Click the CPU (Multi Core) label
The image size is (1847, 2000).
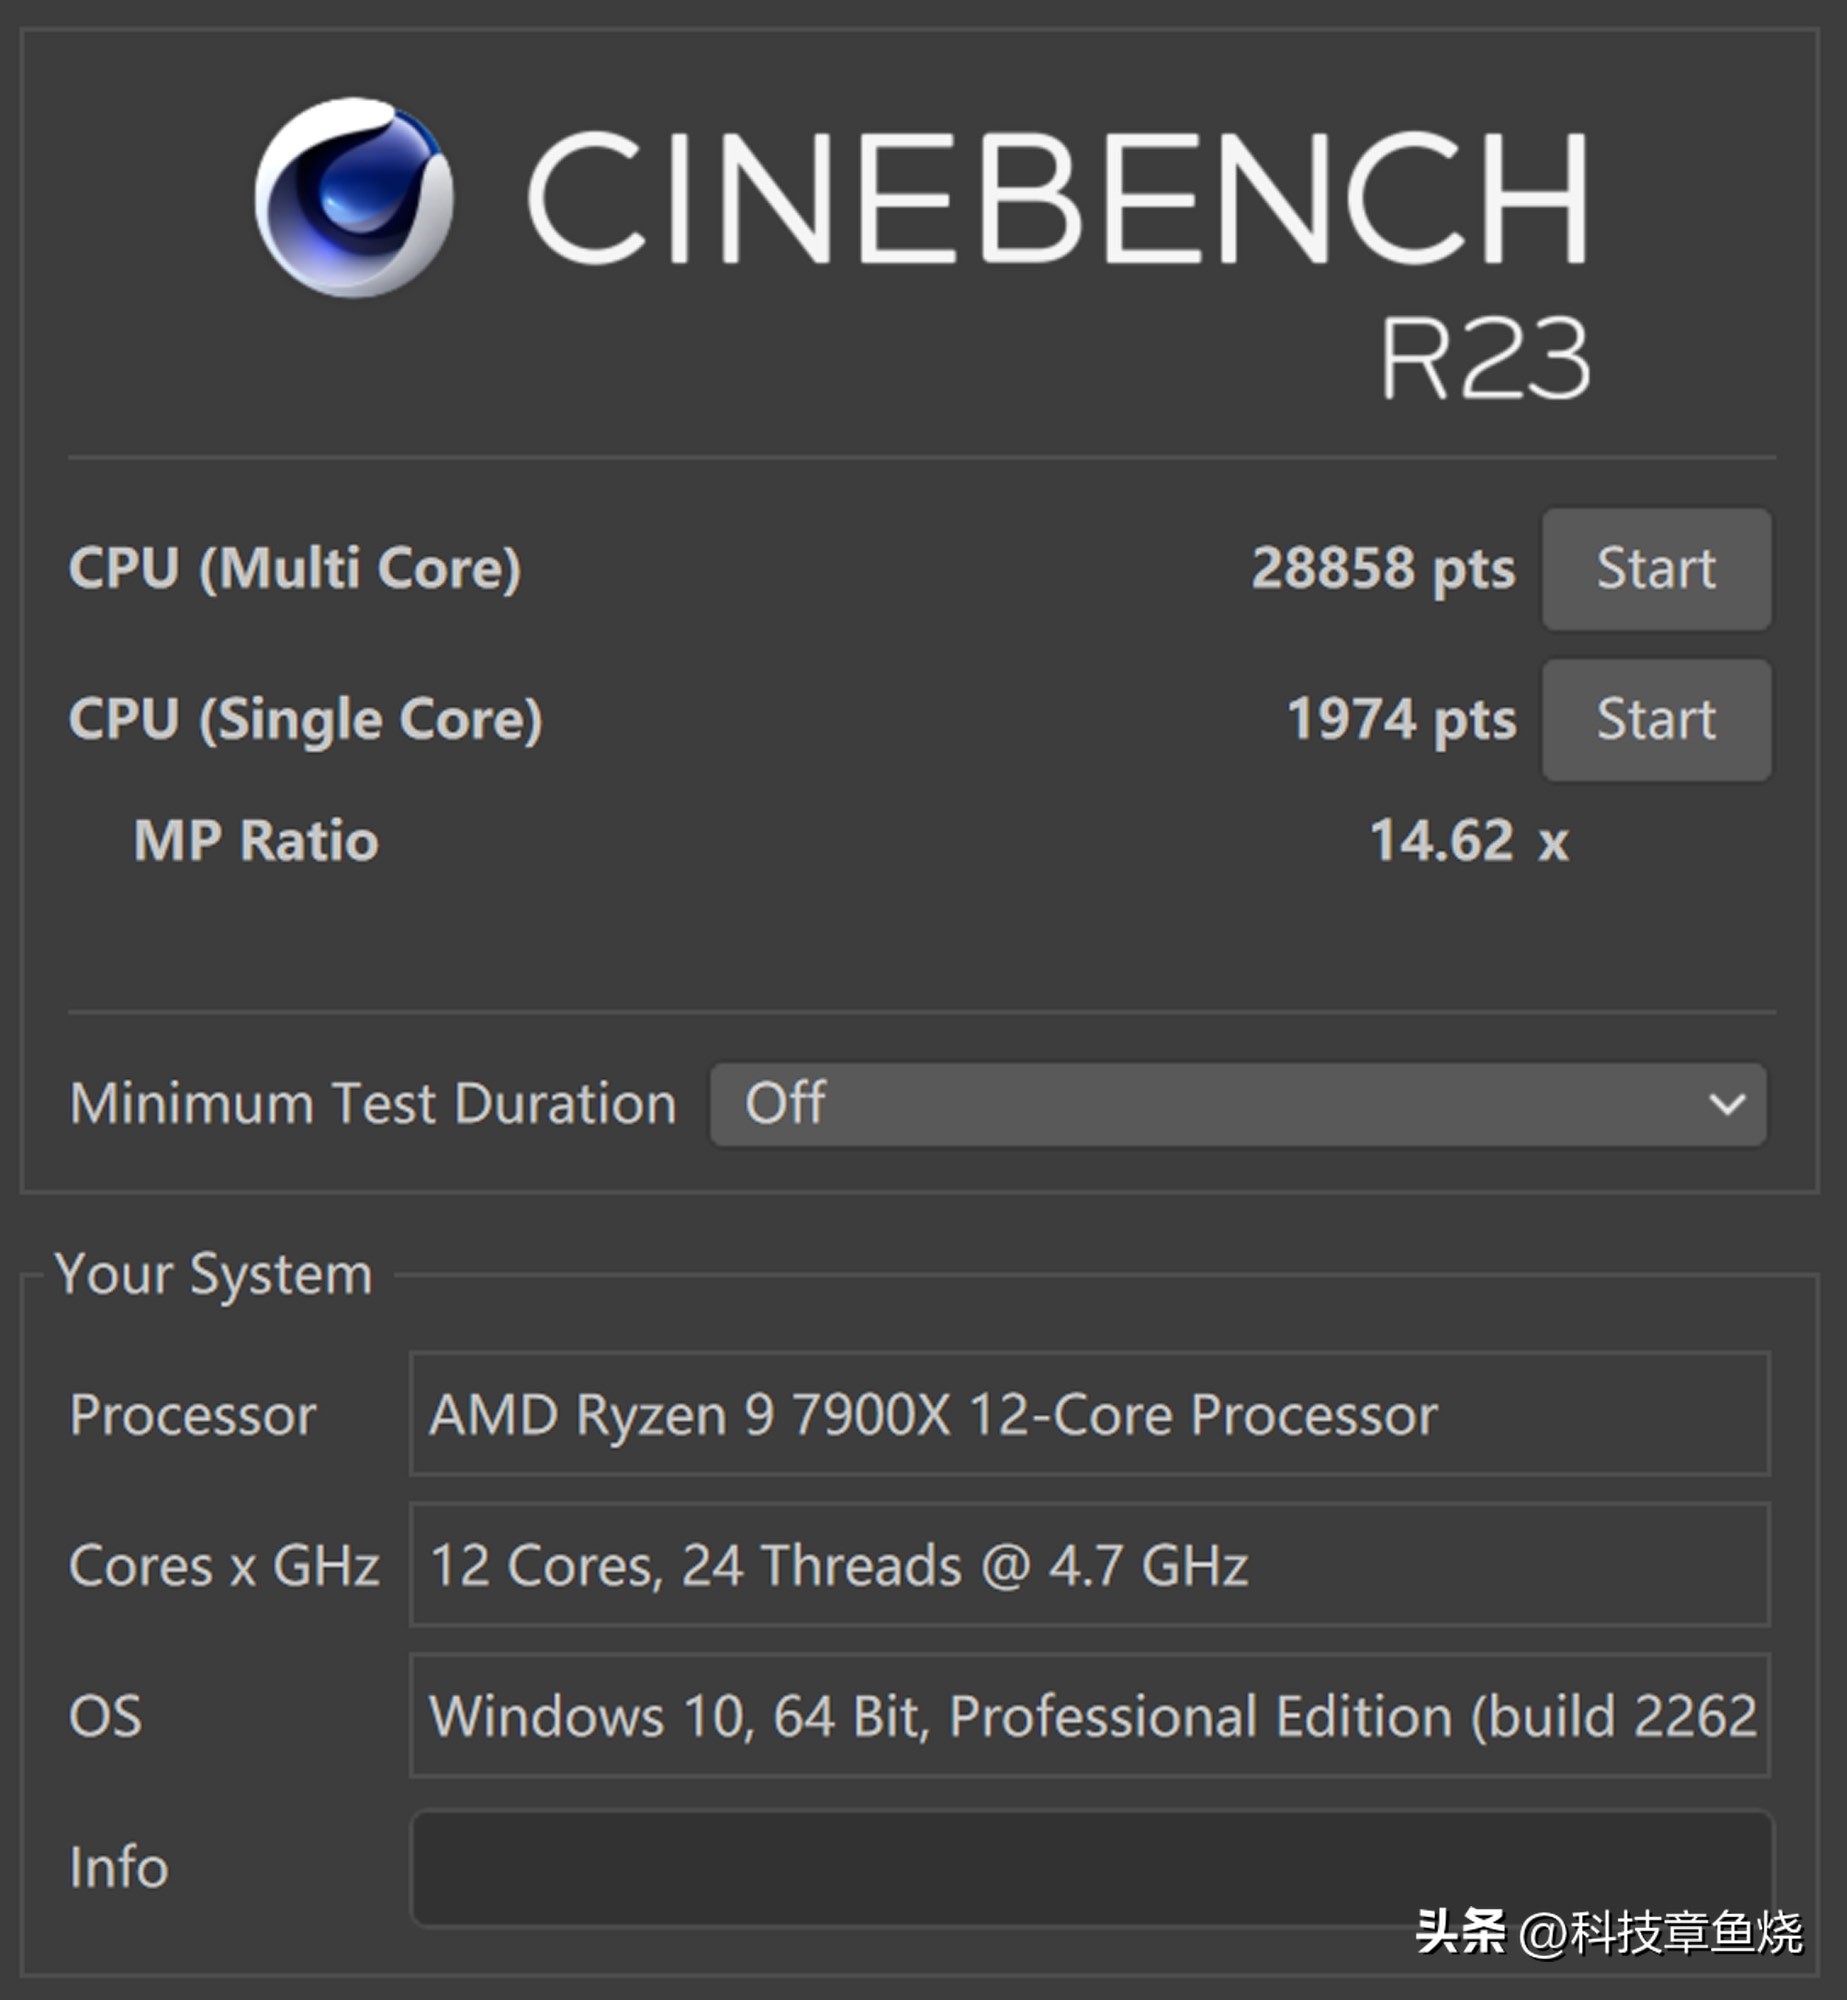click(x=295, y=570)
